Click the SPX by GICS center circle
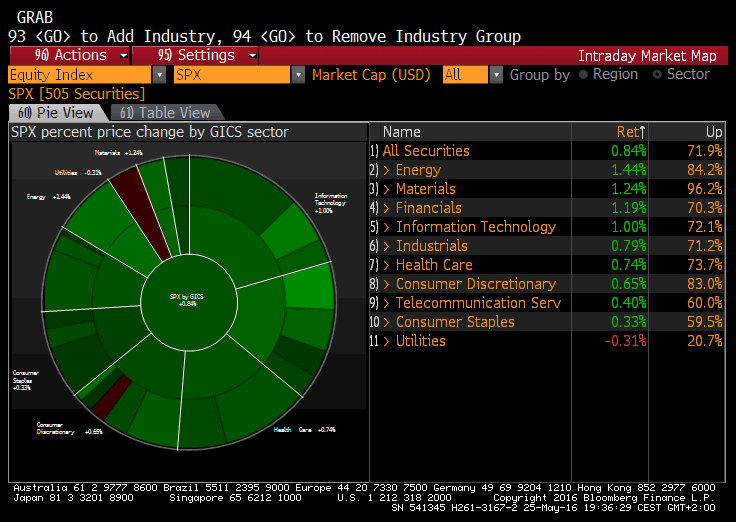The width and height of the screenshot is (736, 522). coord(189,302)
